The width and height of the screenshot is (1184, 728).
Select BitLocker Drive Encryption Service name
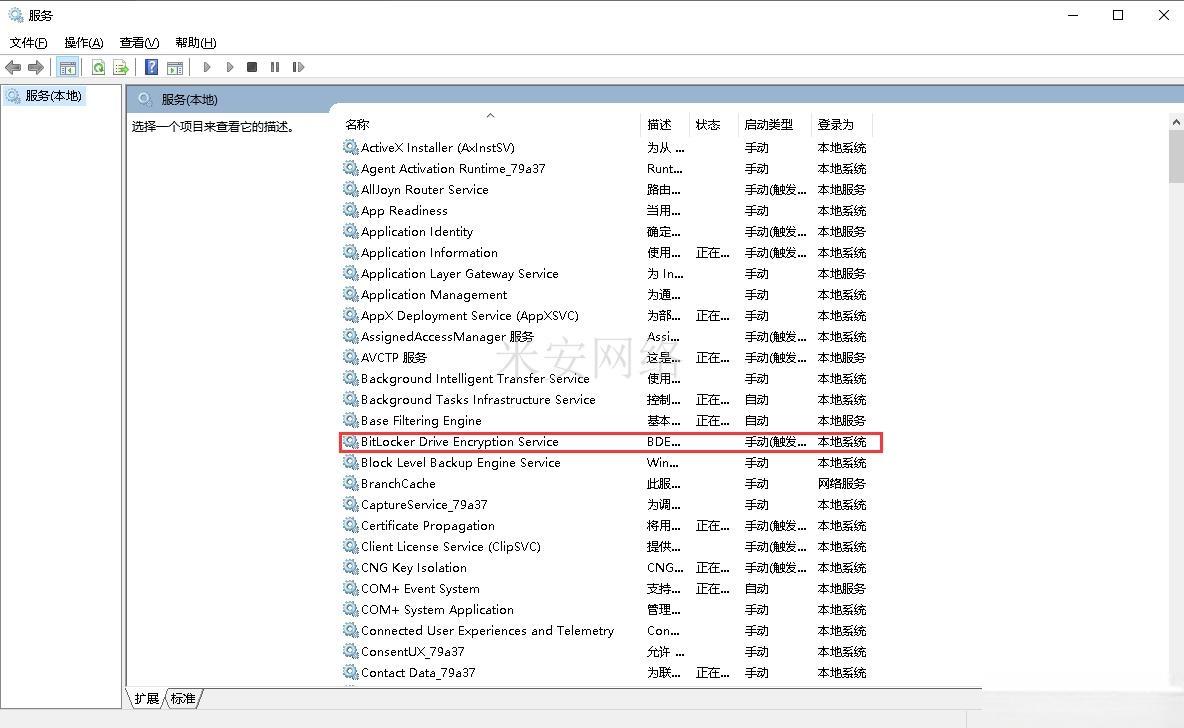click(x=460, y=442)
